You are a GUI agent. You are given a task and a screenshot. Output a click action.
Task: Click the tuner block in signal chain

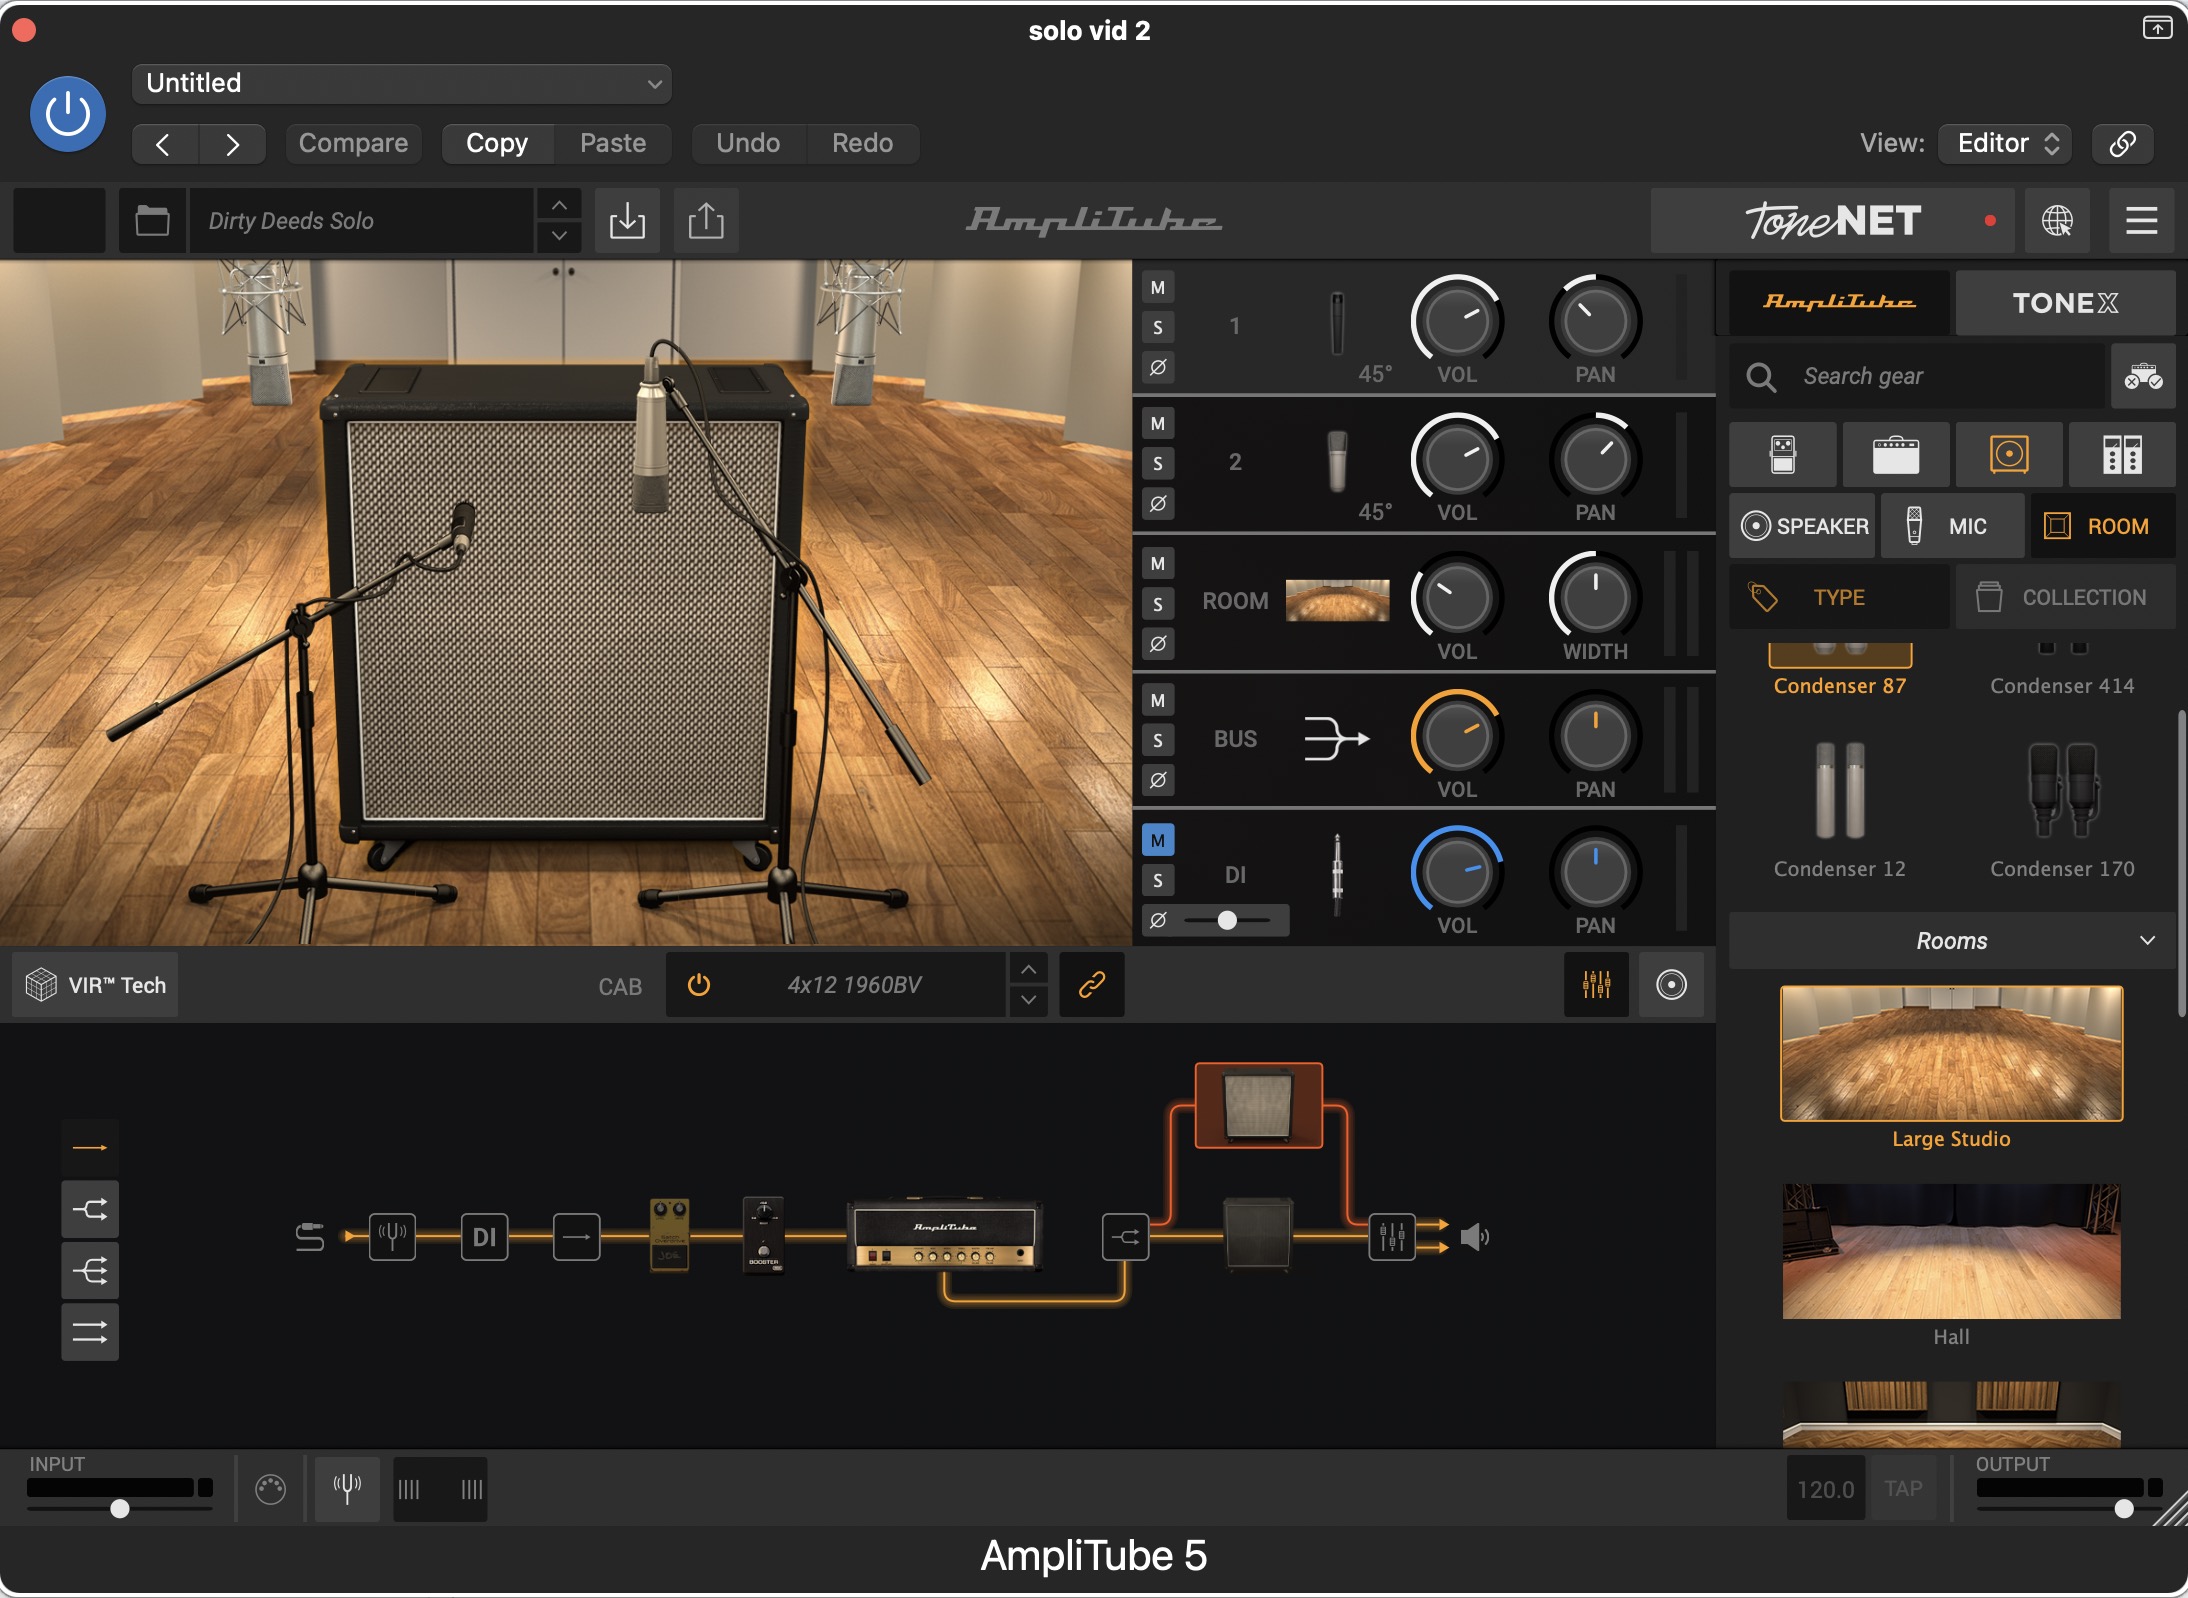click(392, 1237)
